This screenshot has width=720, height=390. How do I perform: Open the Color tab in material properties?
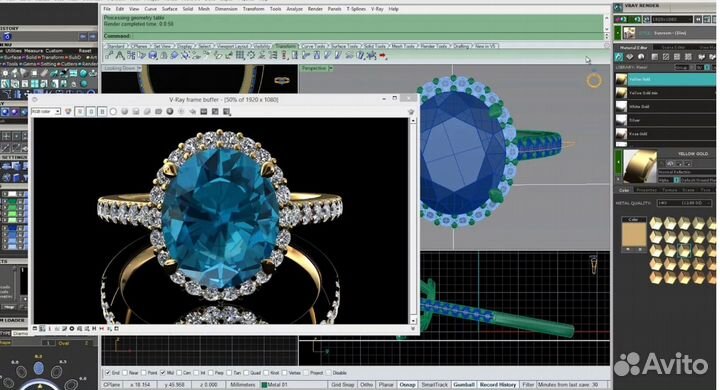623,190
